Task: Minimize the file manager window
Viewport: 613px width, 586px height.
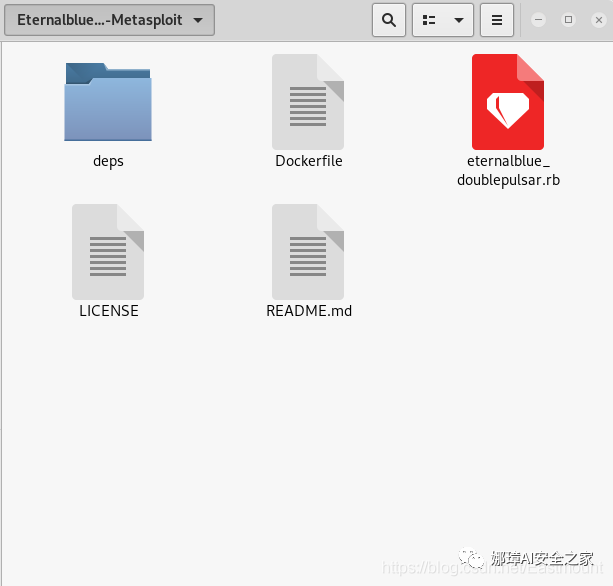Action: [x=538, y=20]
